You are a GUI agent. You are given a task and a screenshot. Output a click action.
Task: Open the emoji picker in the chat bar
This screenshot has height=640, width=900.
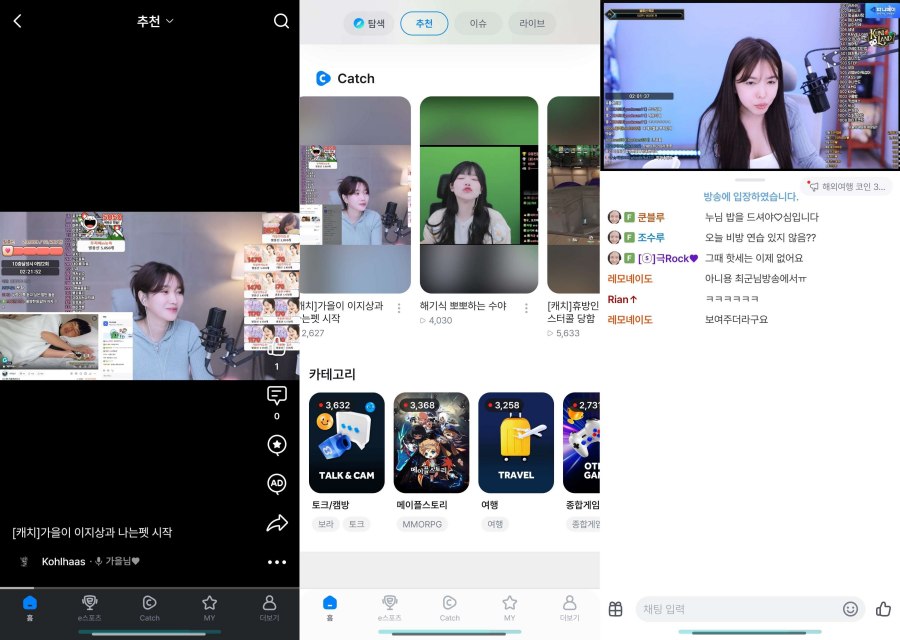pyautogui.click(x=850, y=608)
